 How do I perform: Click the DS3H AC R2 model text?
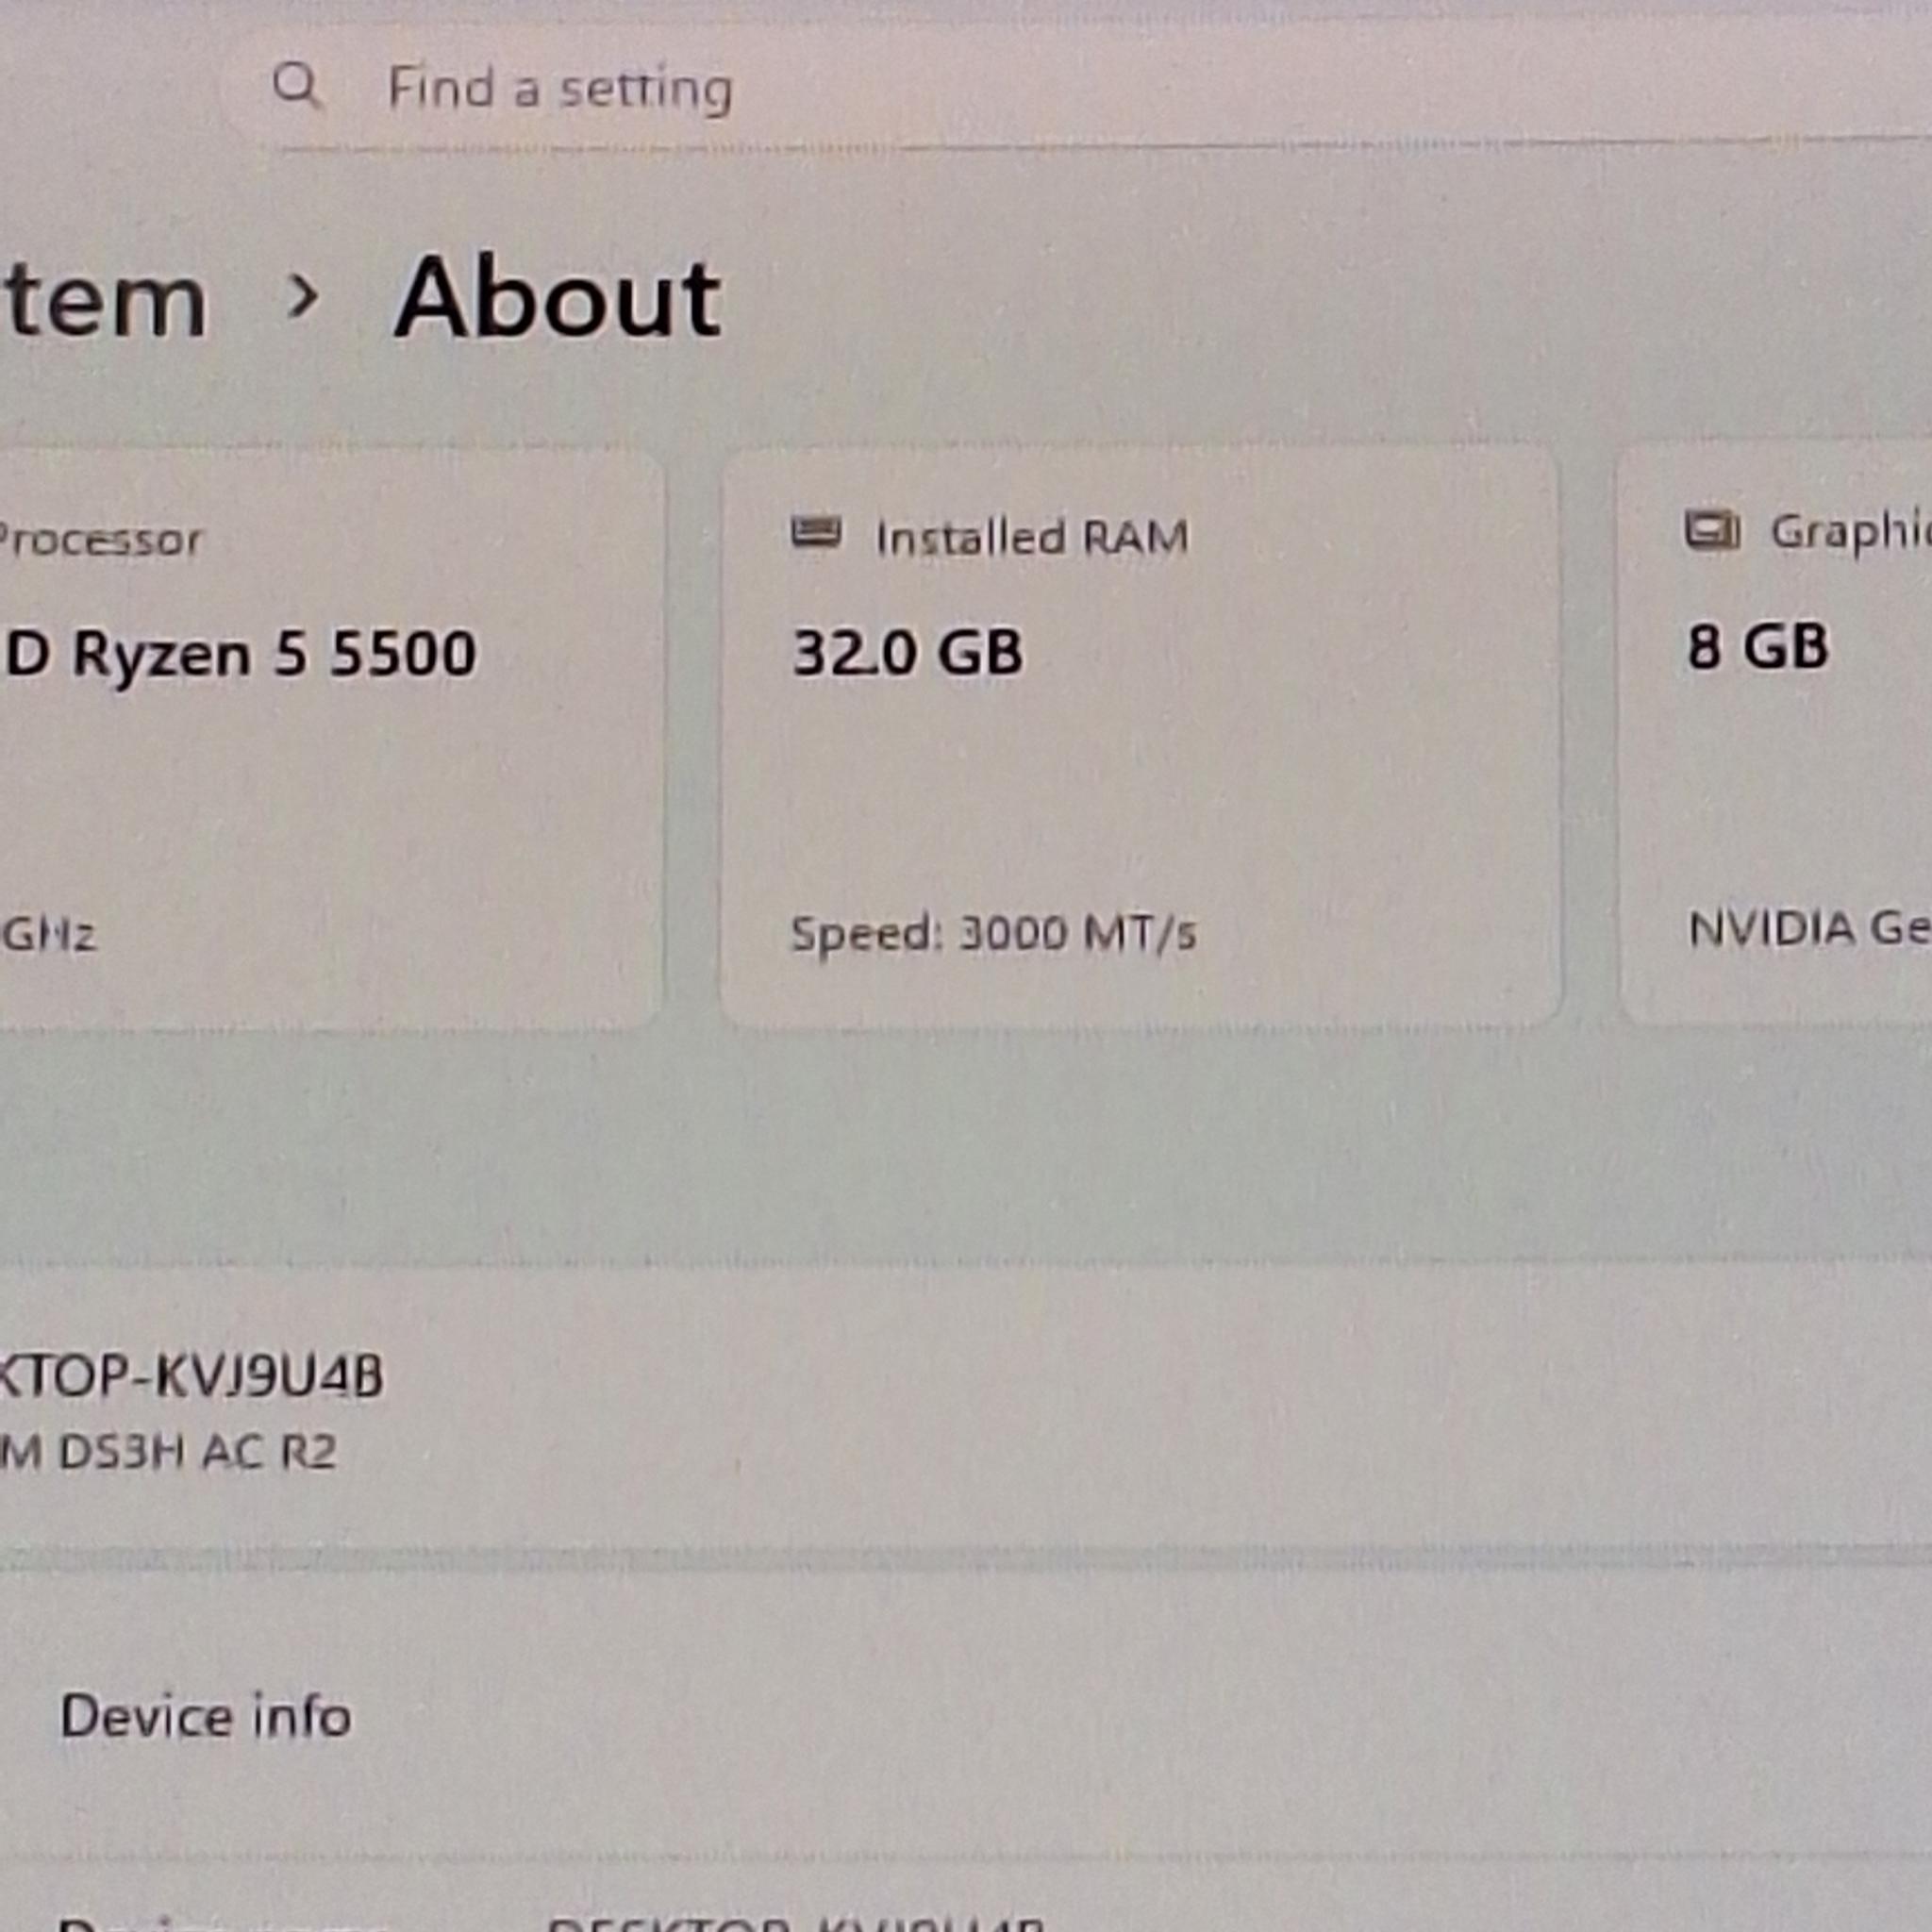coord(167,1452)
